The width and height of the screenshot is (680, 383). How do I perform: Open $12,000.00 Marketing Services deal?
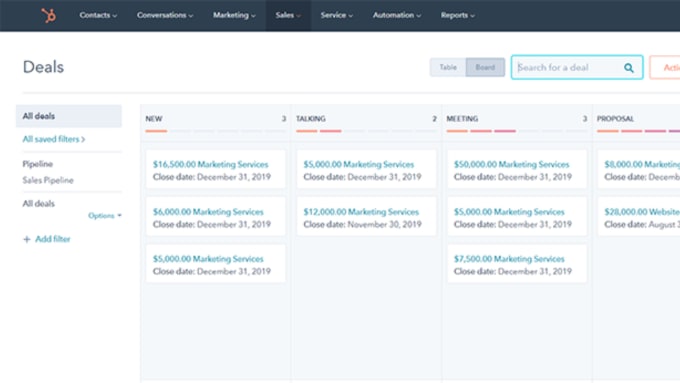click(361, 212)
